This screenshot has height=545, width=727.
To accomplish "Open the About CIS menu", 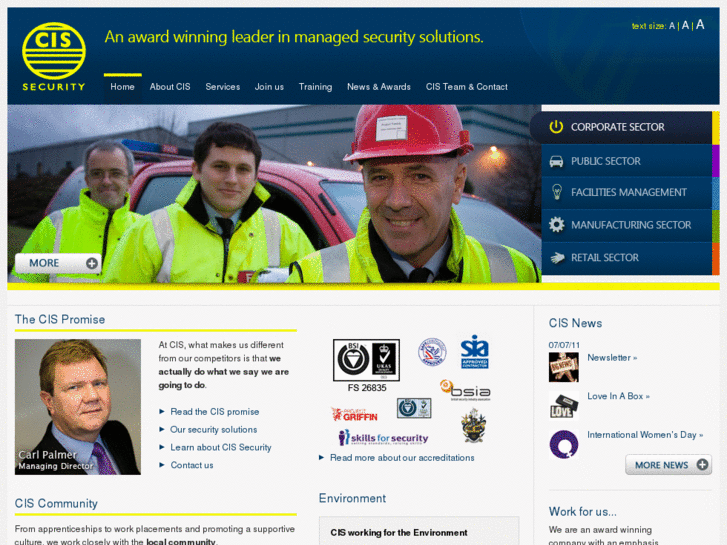I will coord(170,87).
